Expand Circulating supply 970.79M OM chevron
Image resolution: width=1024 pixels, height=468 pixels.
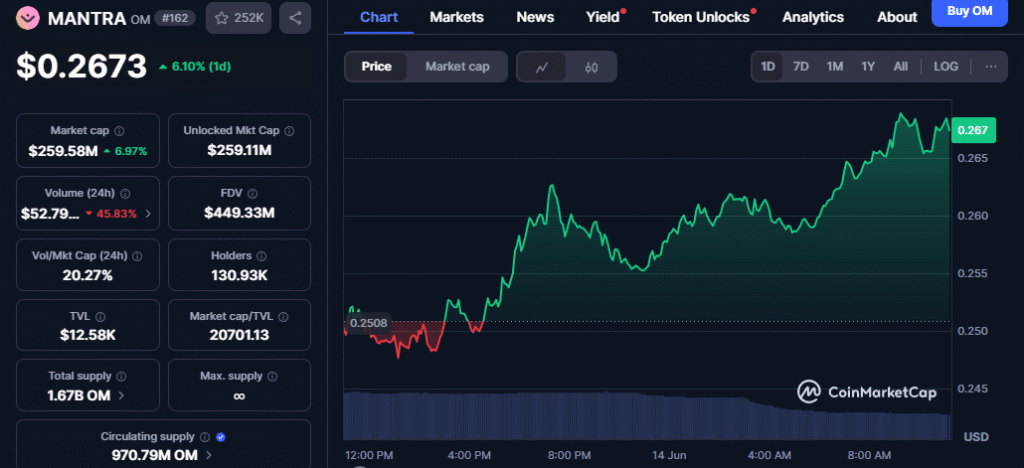(208, 455)
